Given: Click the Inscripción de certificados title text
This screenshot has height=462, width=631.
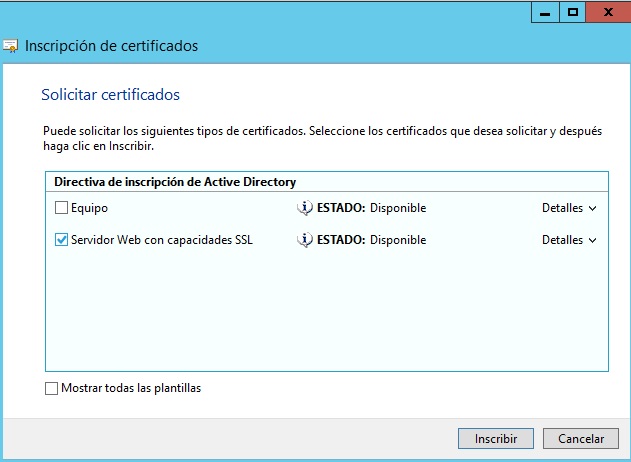Looking at the screenshot, I should pos(111,46).
